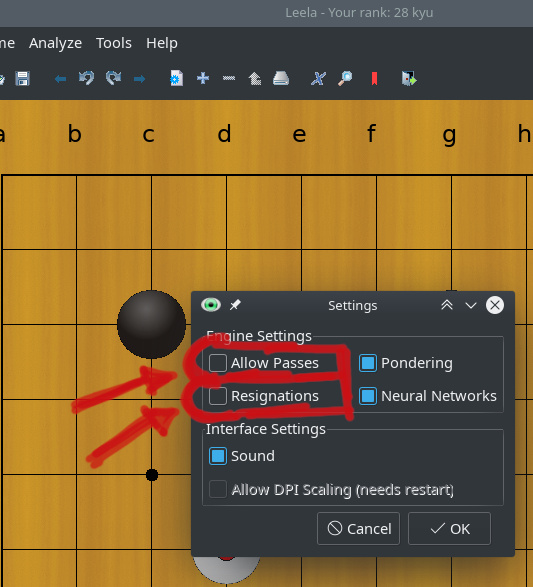The image size is (533, 587).
Task: Click the redo curved arrow icon
Action: click(x=113, y=79)
